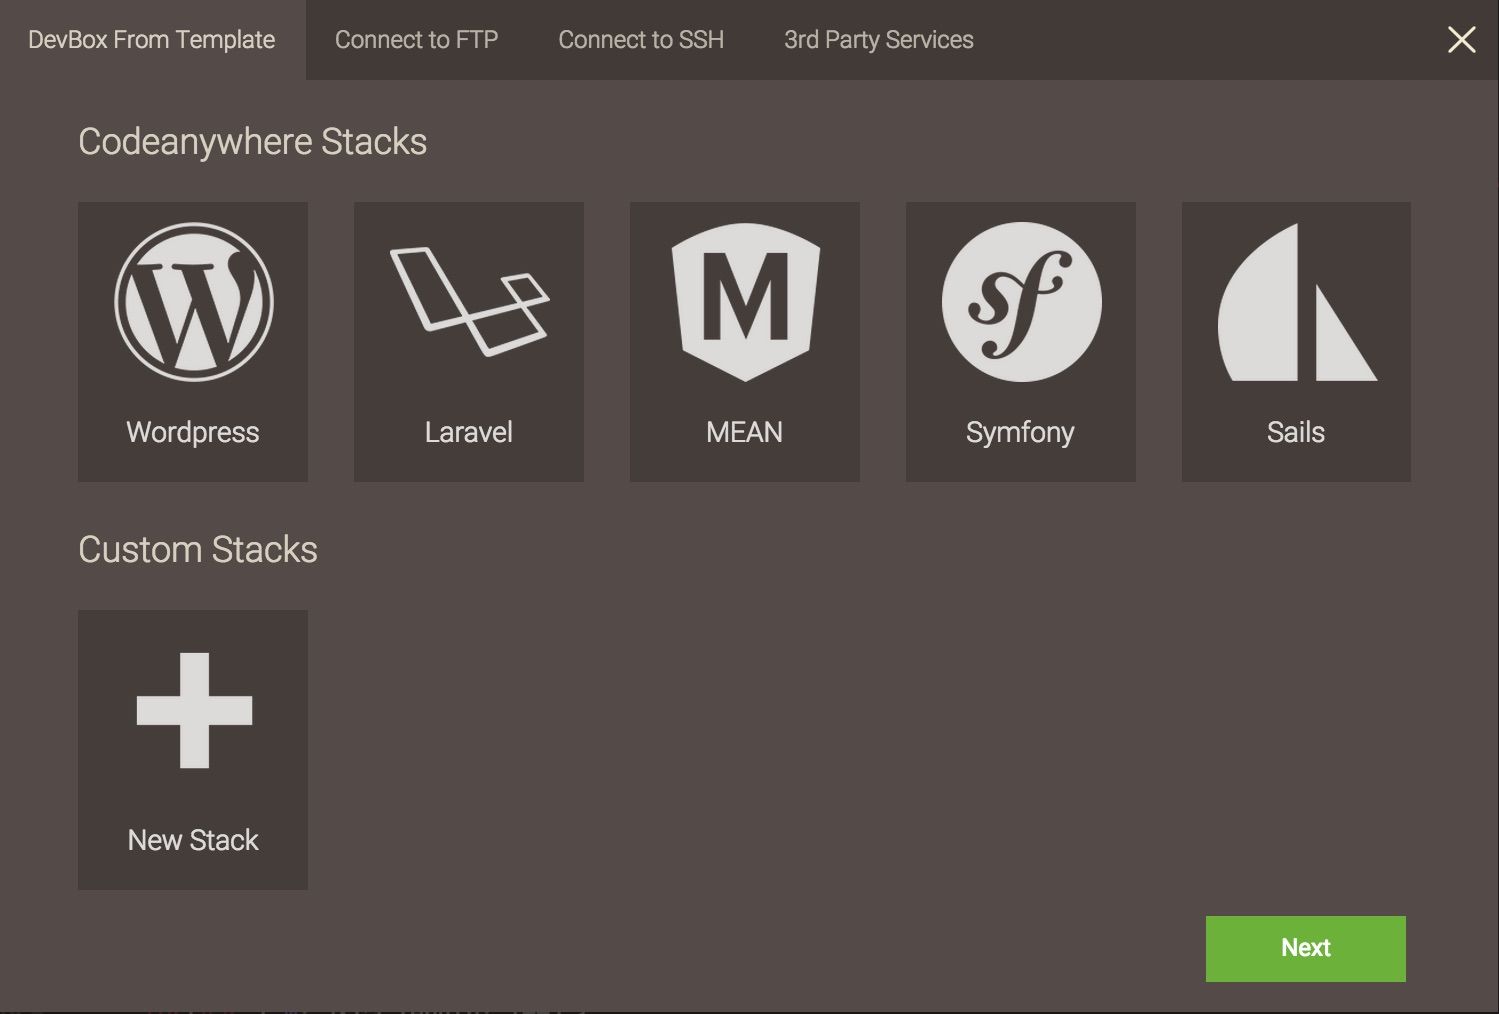The height and width of the screenshot is (1014, 1499).
Task: Click the Wordpress text label
Action: tap(193, 432)
